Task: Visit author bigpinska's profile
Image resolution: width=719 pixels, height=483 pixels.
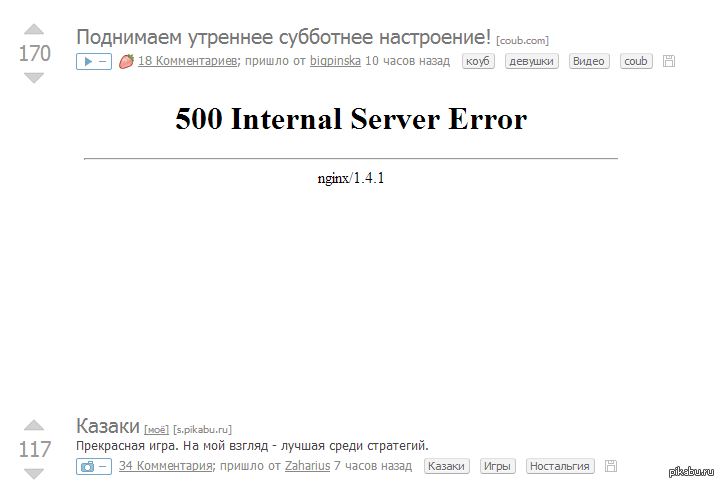Action: tap(335, 61)
